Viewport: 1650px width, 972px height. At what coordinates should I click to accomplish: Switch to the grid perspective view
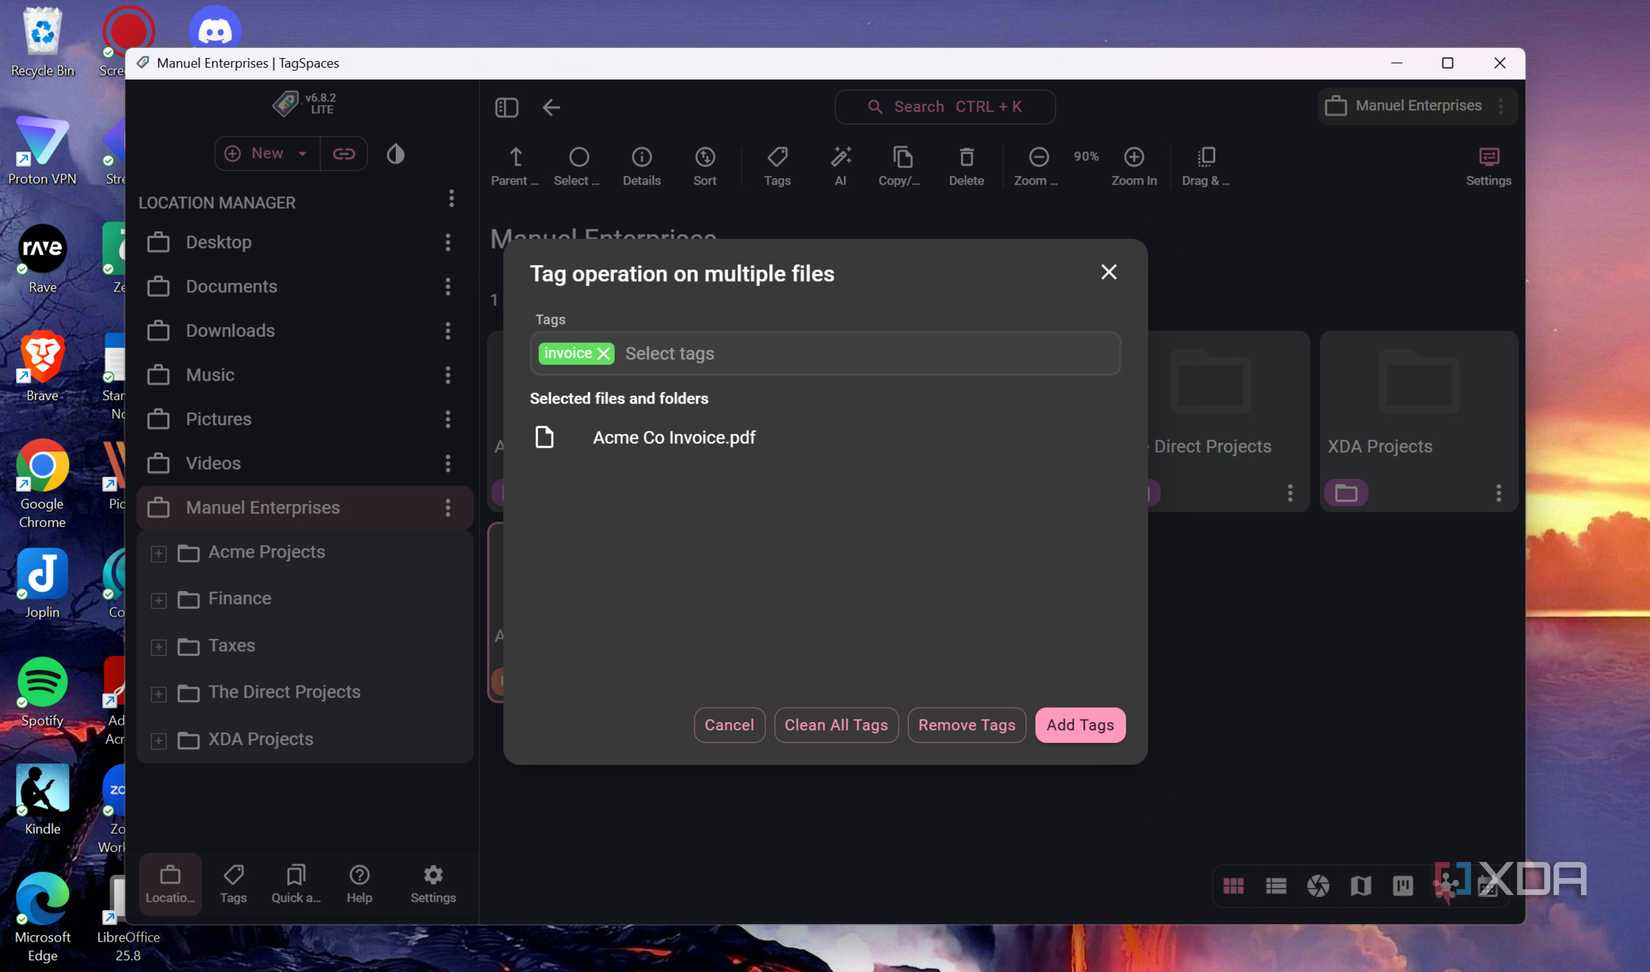point(1233,886)
